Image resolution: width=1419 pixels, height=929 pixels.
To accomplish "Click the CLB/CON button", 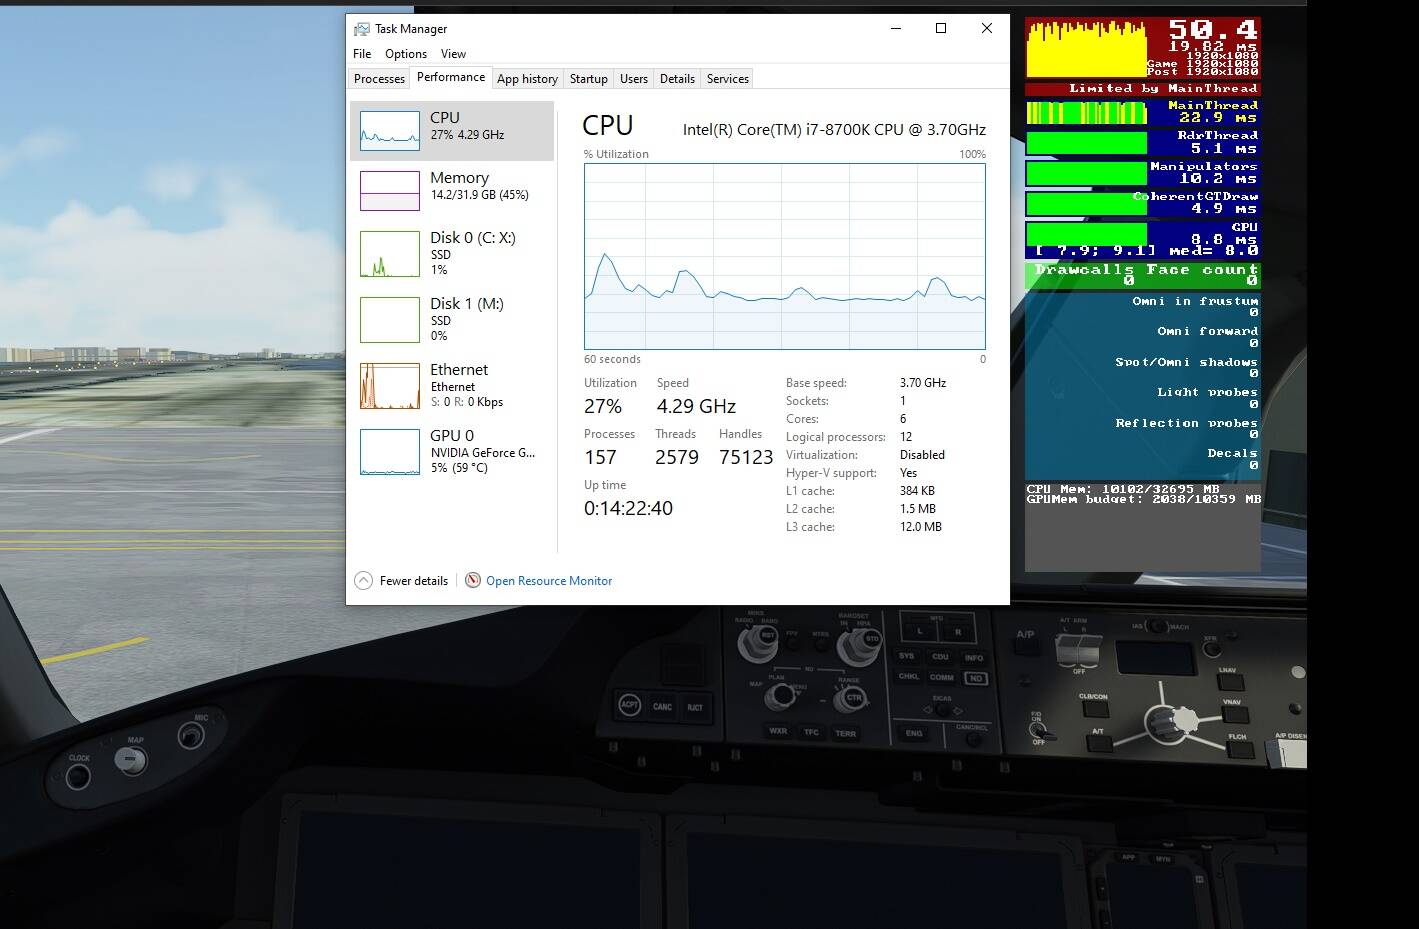I will (x=1096, y=709).
